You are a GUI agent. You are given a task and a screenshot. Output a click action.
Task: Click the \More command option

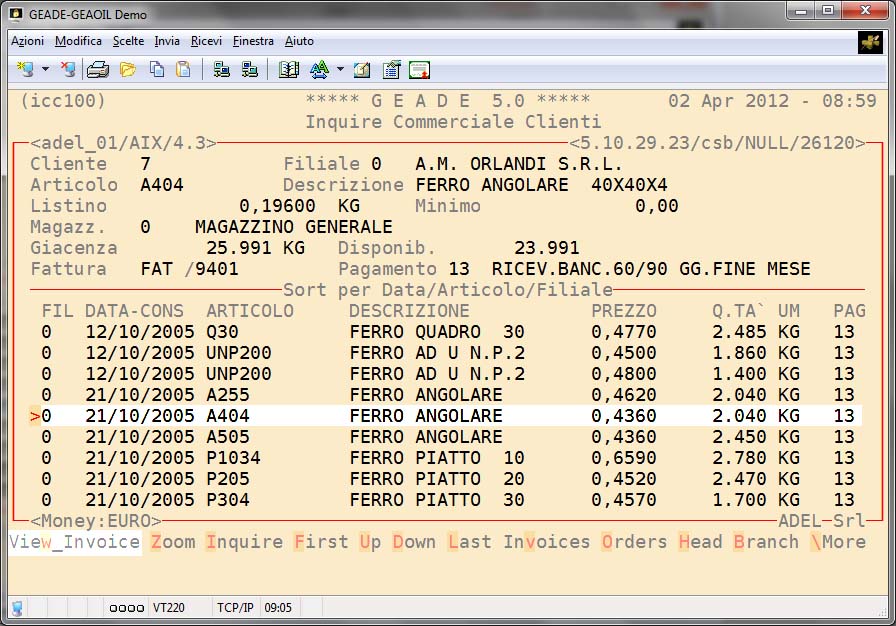838,542
